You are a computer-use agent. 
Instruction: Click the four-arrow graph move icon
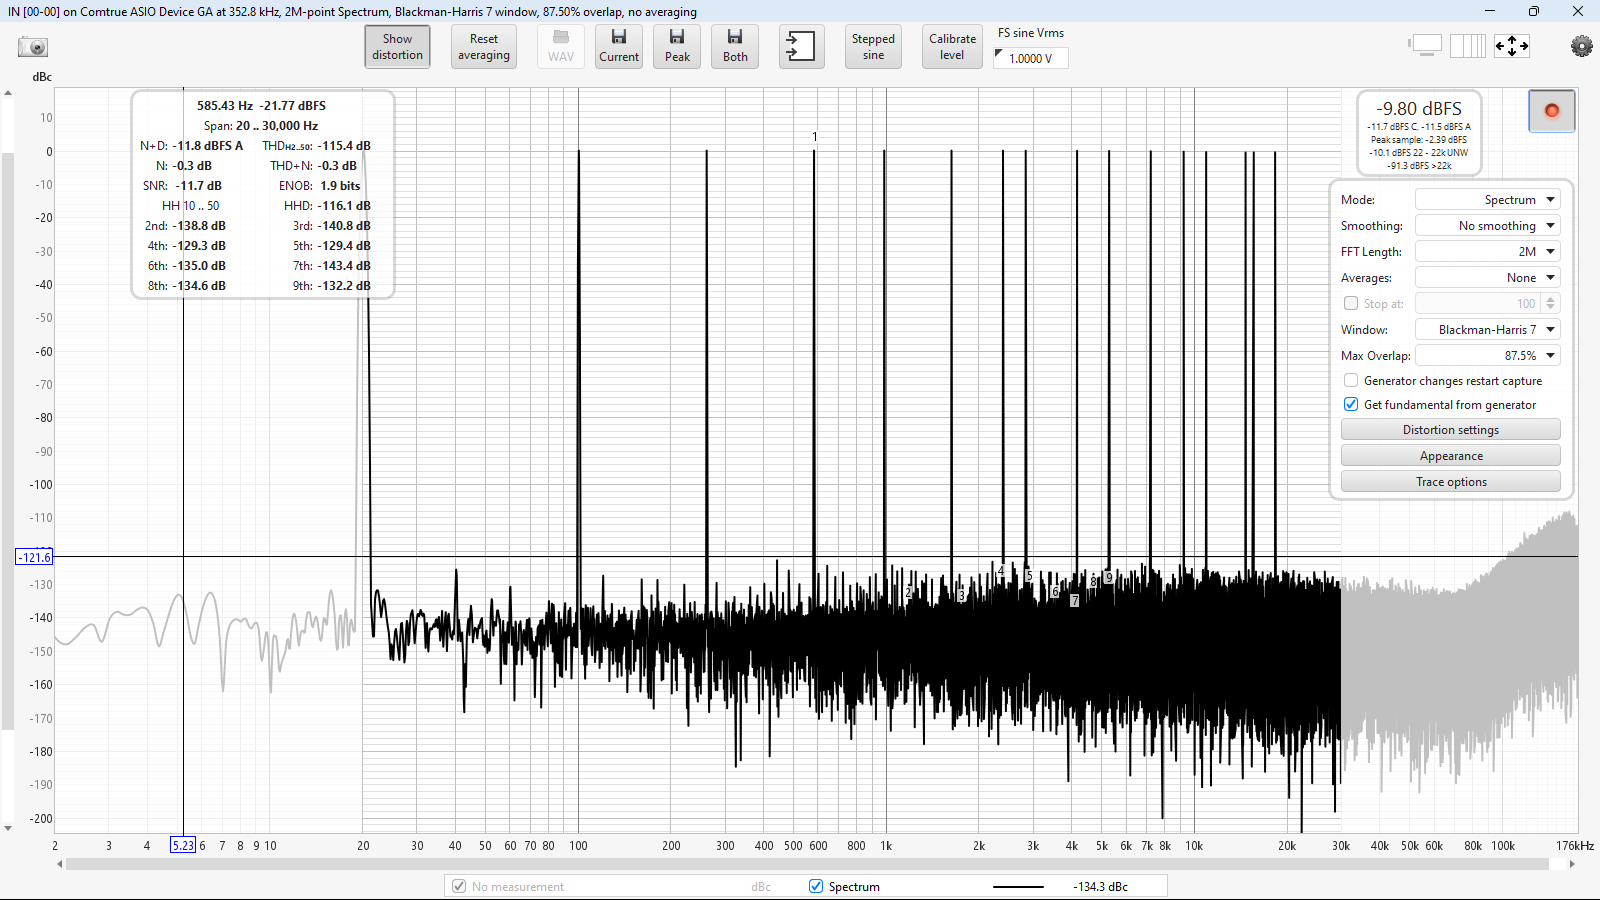1512,46
